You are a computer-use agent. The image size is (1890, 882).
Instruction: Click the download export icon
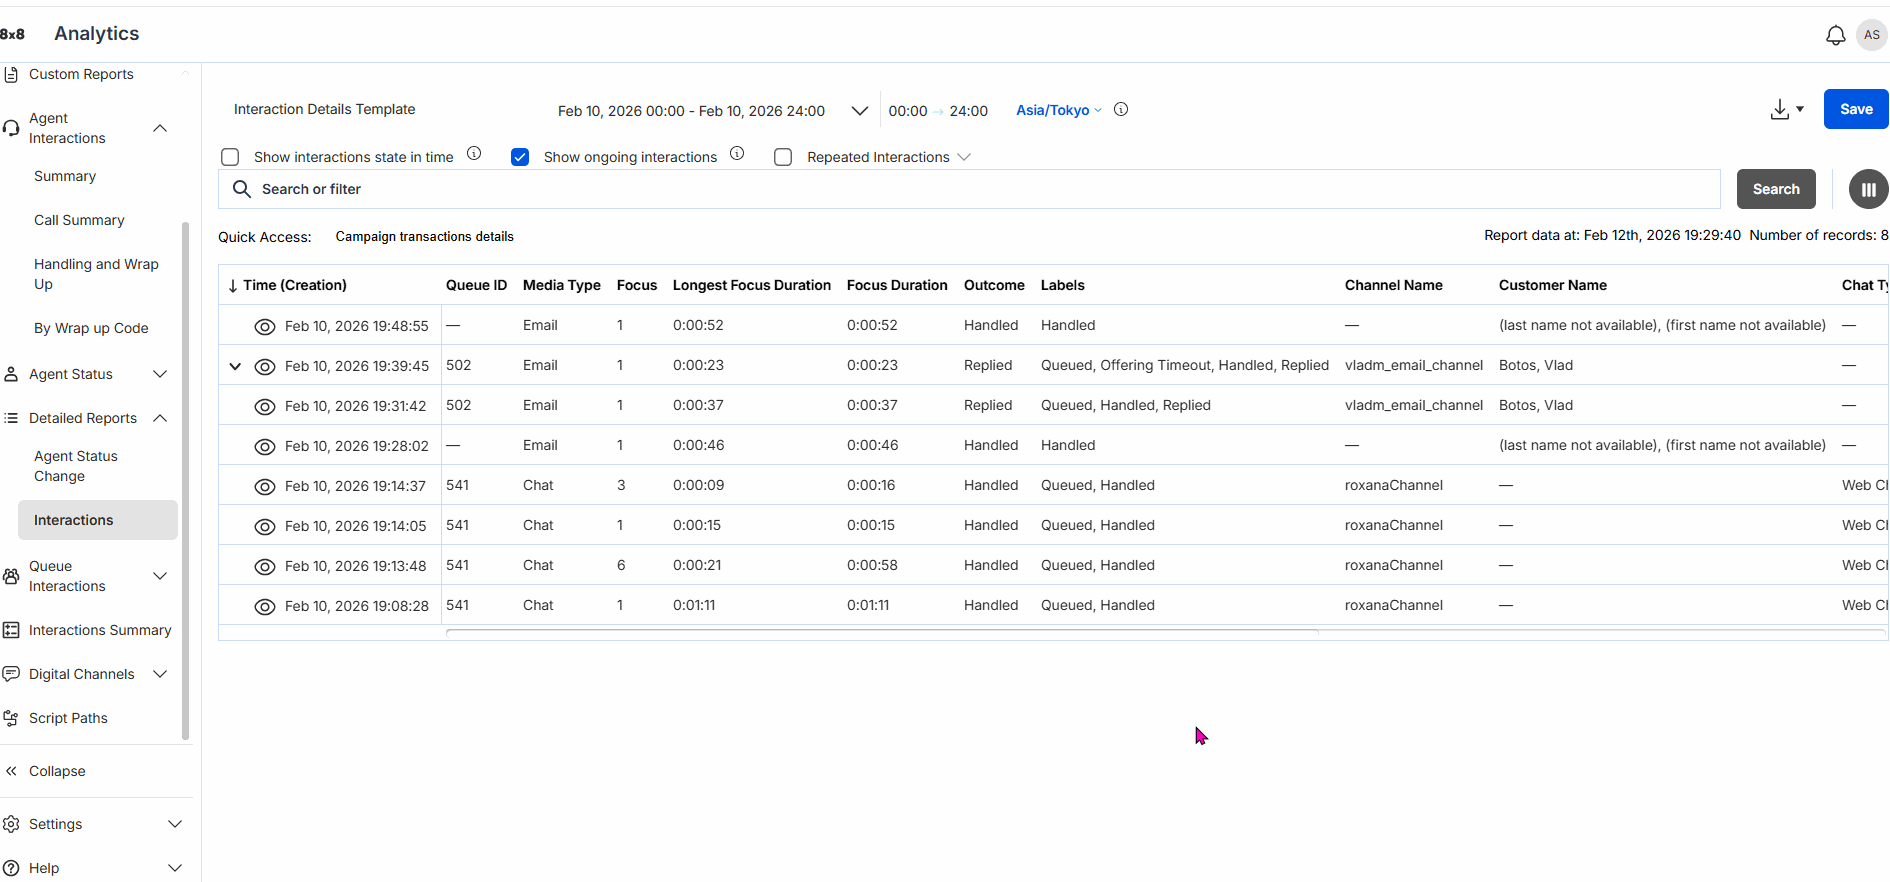click(x=1780, y=110)
